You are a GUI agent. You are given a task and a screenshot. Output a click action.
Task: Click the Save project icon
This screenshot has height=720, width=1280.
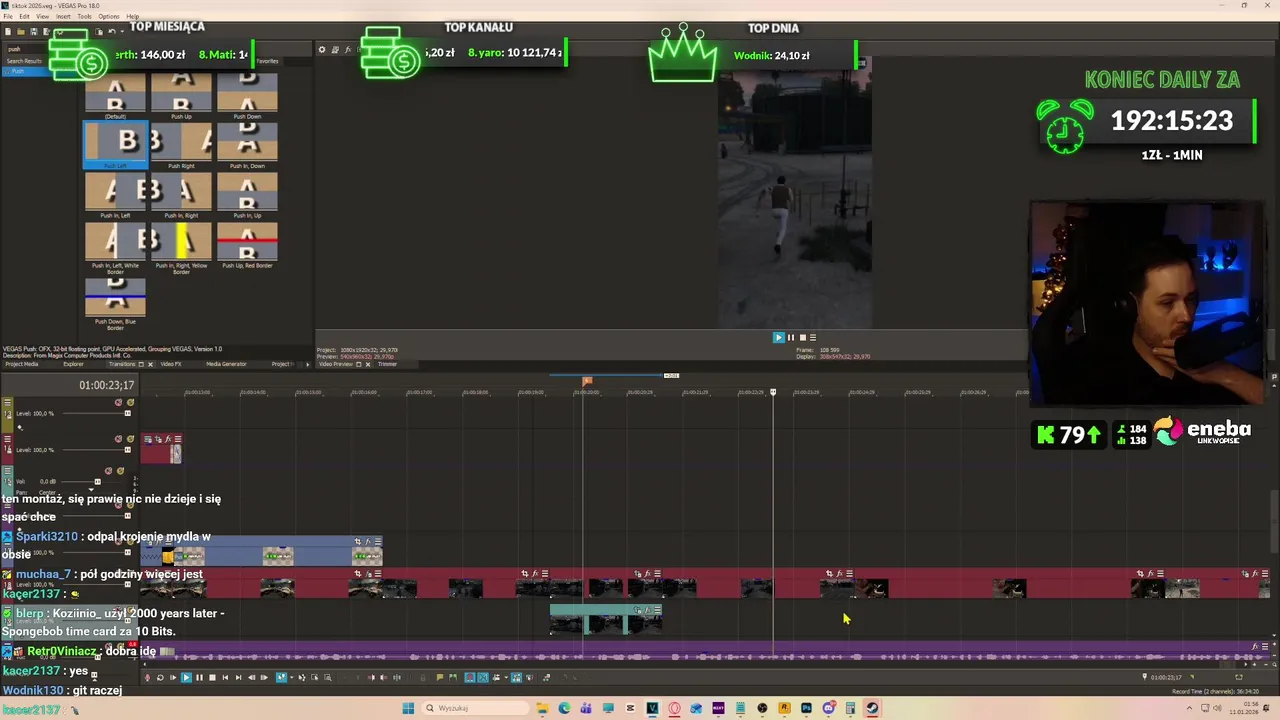click(x=34, y=31)
